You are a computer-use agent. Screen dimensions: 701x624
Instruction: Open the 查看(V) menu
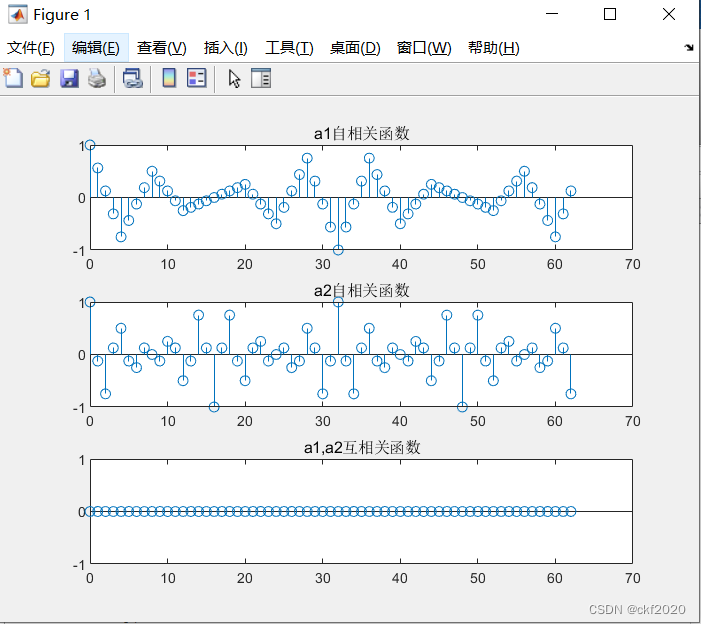pos(161,48)
